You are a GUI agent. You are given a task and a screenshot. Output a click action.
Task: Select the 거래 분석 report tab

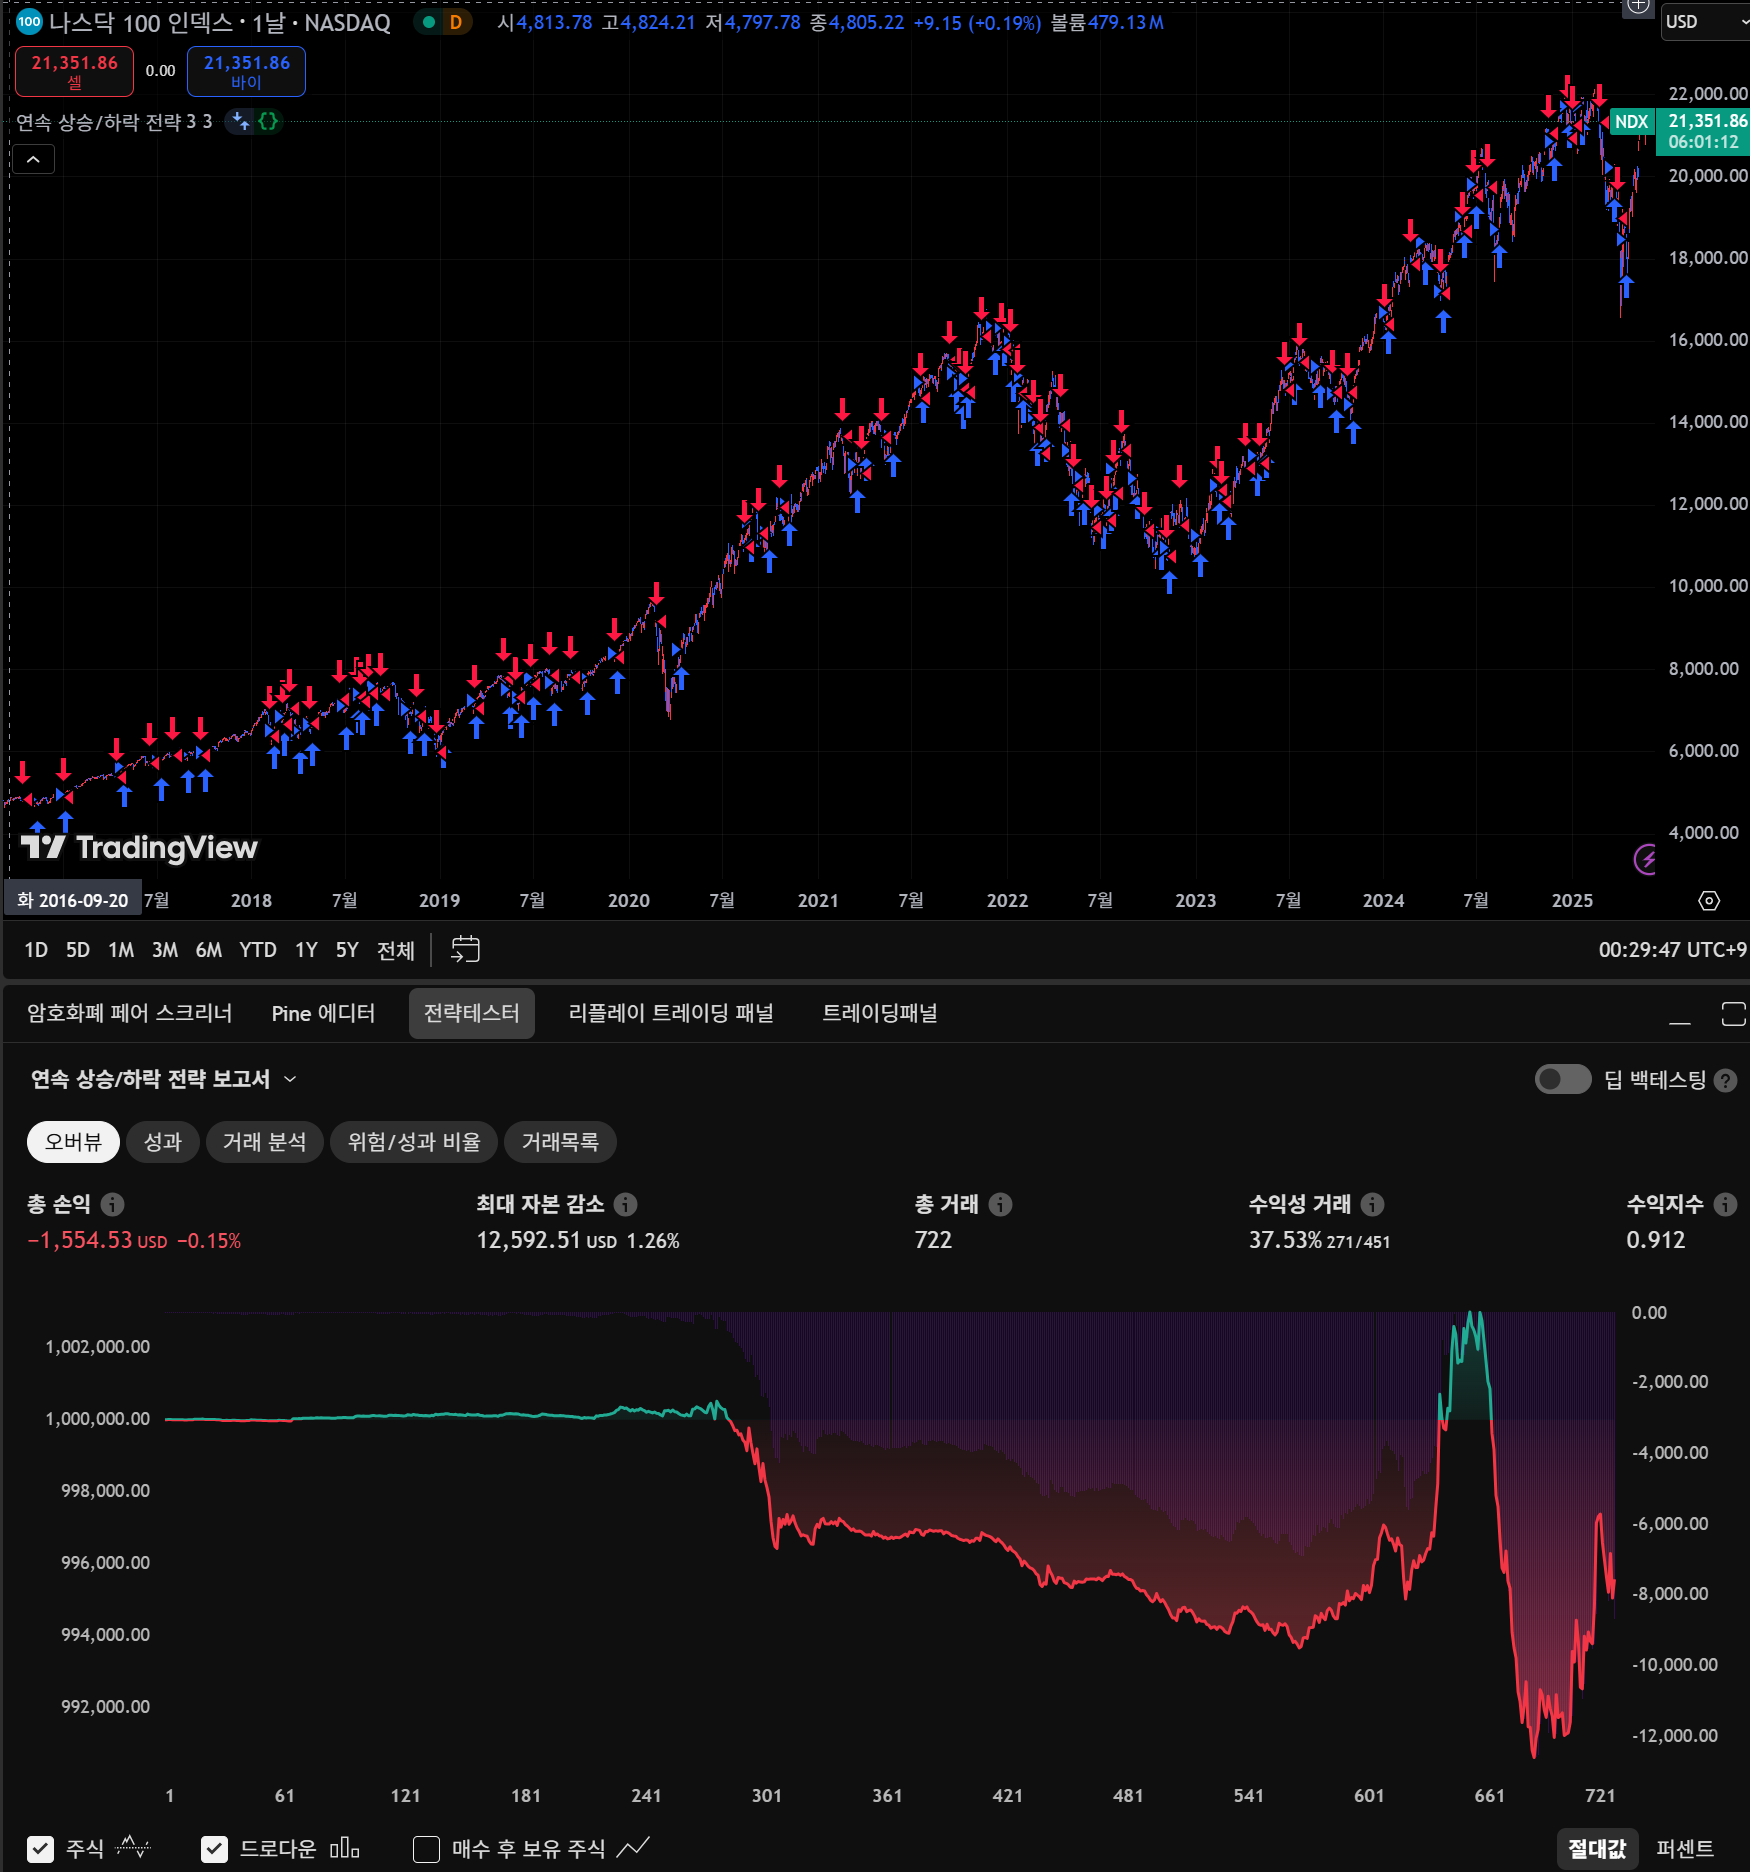(x=264, y=1142)
